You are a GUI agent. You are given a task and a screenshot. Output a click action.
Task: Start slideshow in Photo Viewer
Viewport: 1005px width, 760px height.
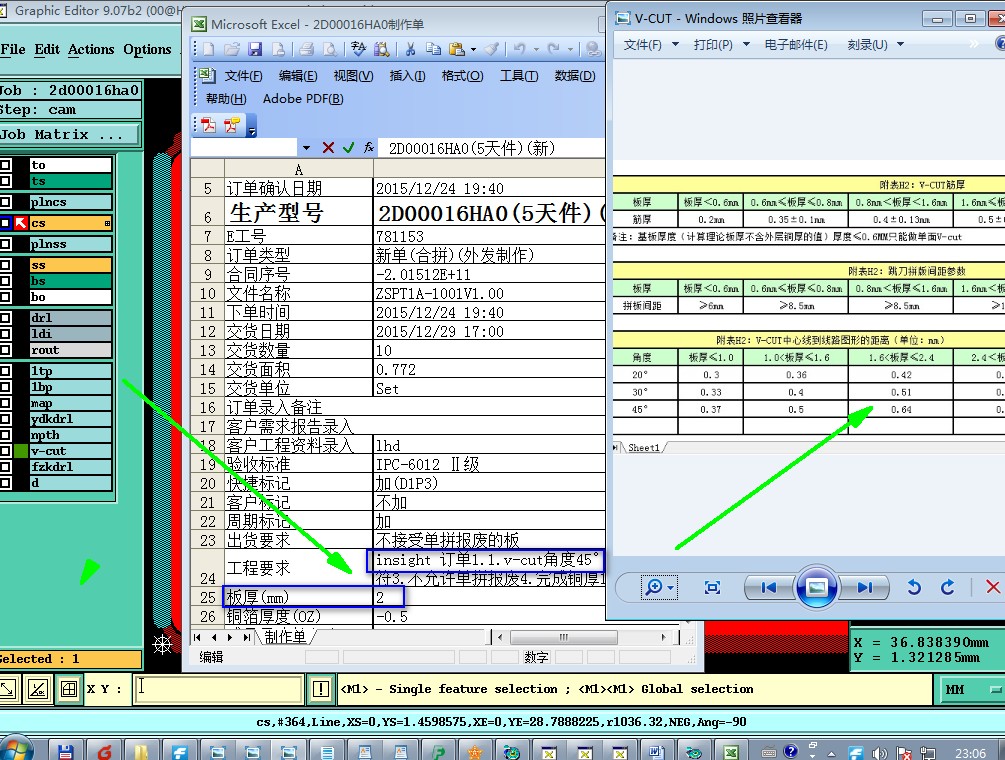click(x=817, y=587)
